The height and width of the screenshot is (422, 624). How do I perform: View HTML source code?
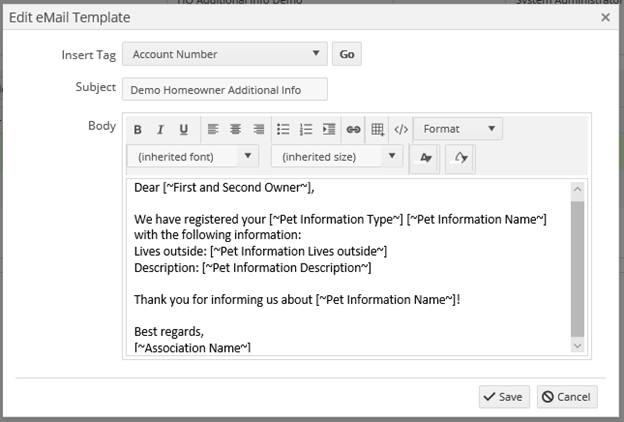pyautogui.click(x=401, y=129)
